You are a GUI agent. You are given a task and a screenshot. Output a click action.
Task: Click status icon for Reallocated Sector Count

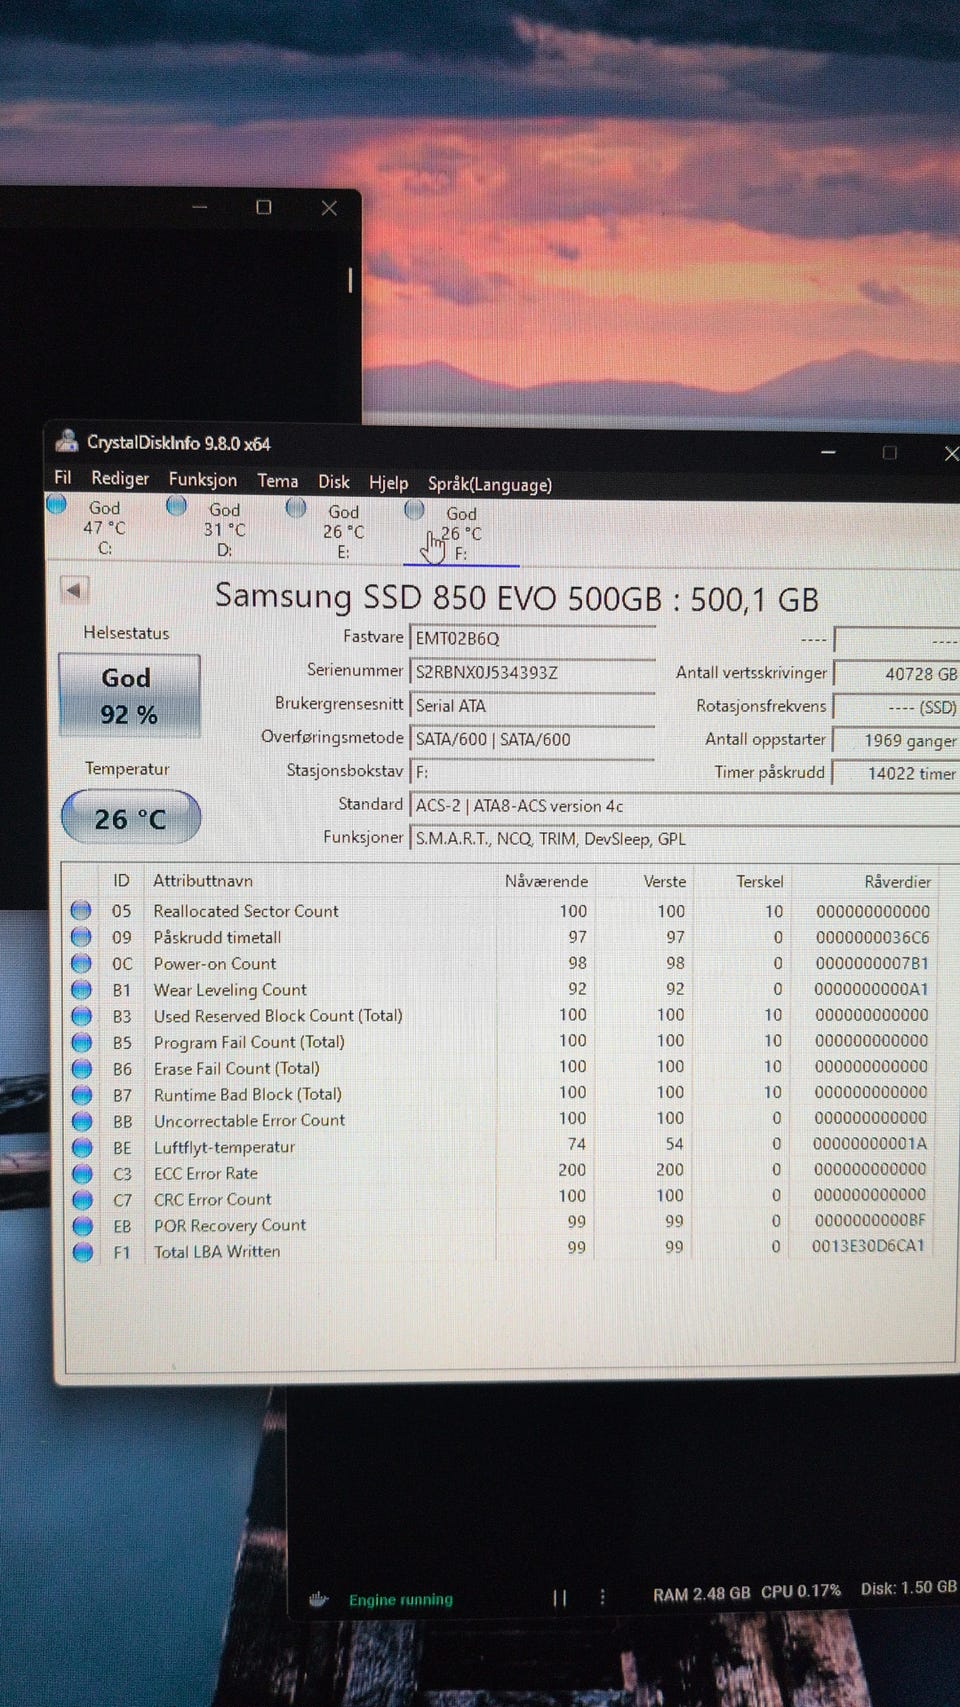click(x=81, y=910)
